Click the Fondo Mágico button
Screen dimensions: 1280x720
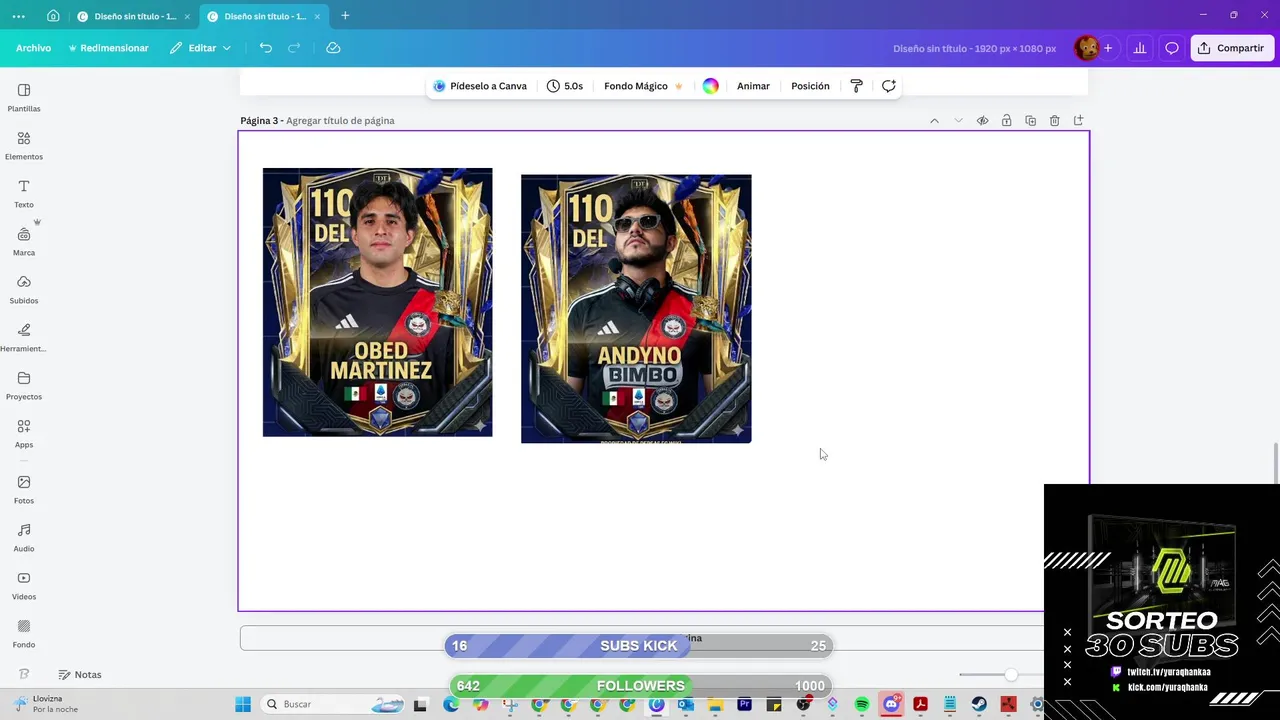tap(643, 86)
